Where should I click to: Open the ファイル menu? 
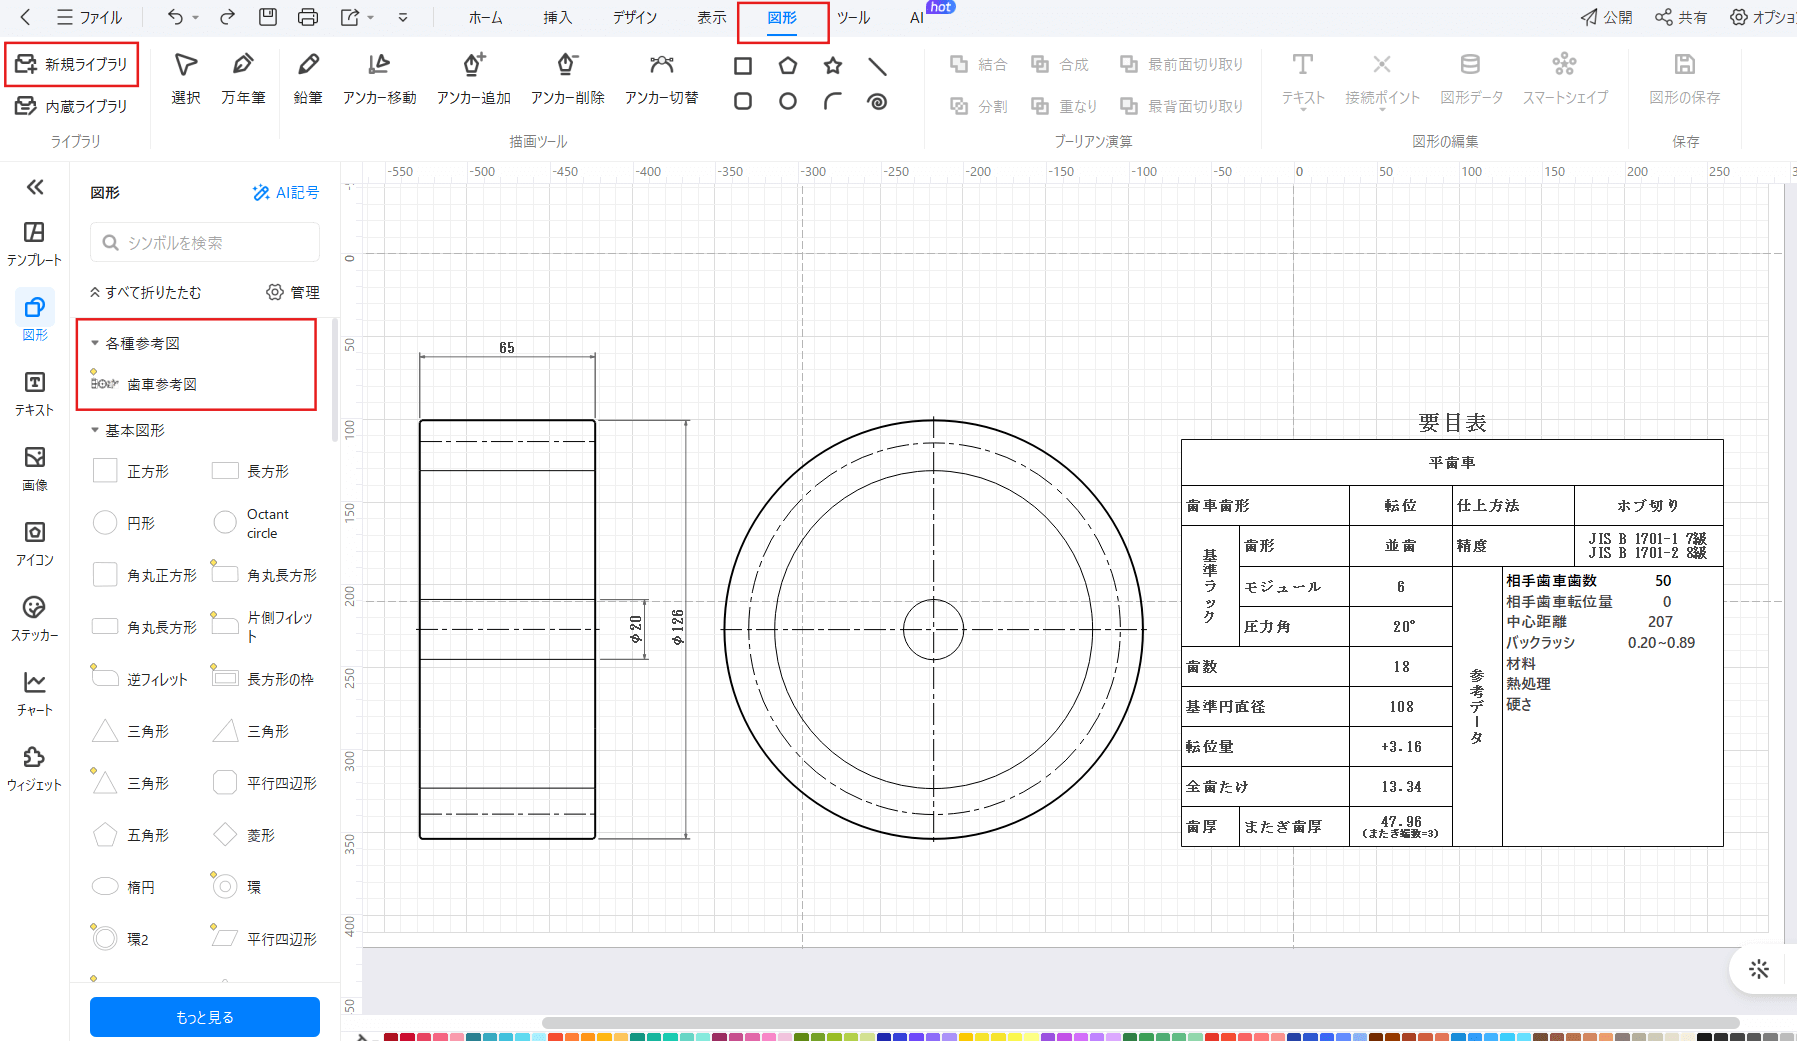(90, 17)
